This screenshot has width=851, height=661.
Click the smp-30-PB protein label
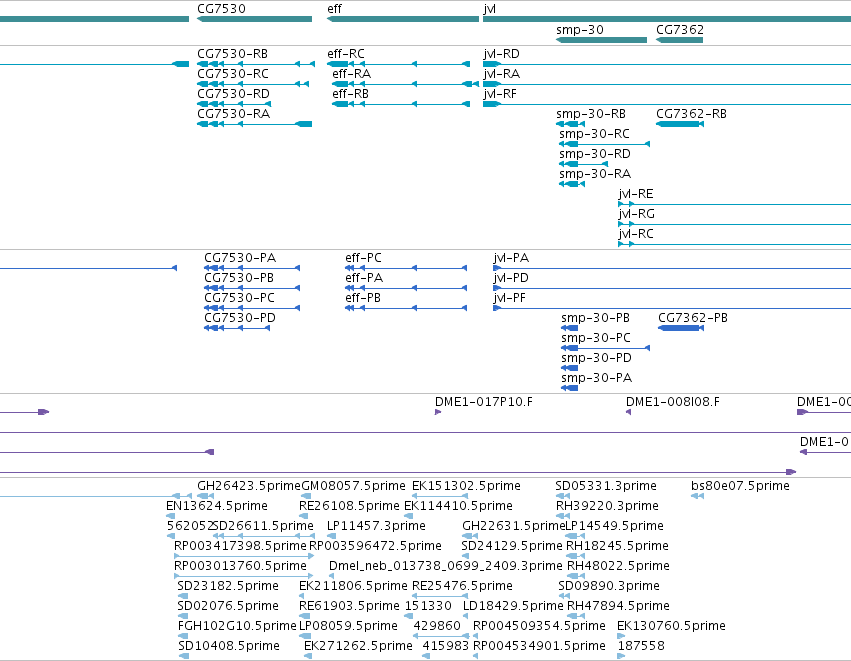coord(595,318)
